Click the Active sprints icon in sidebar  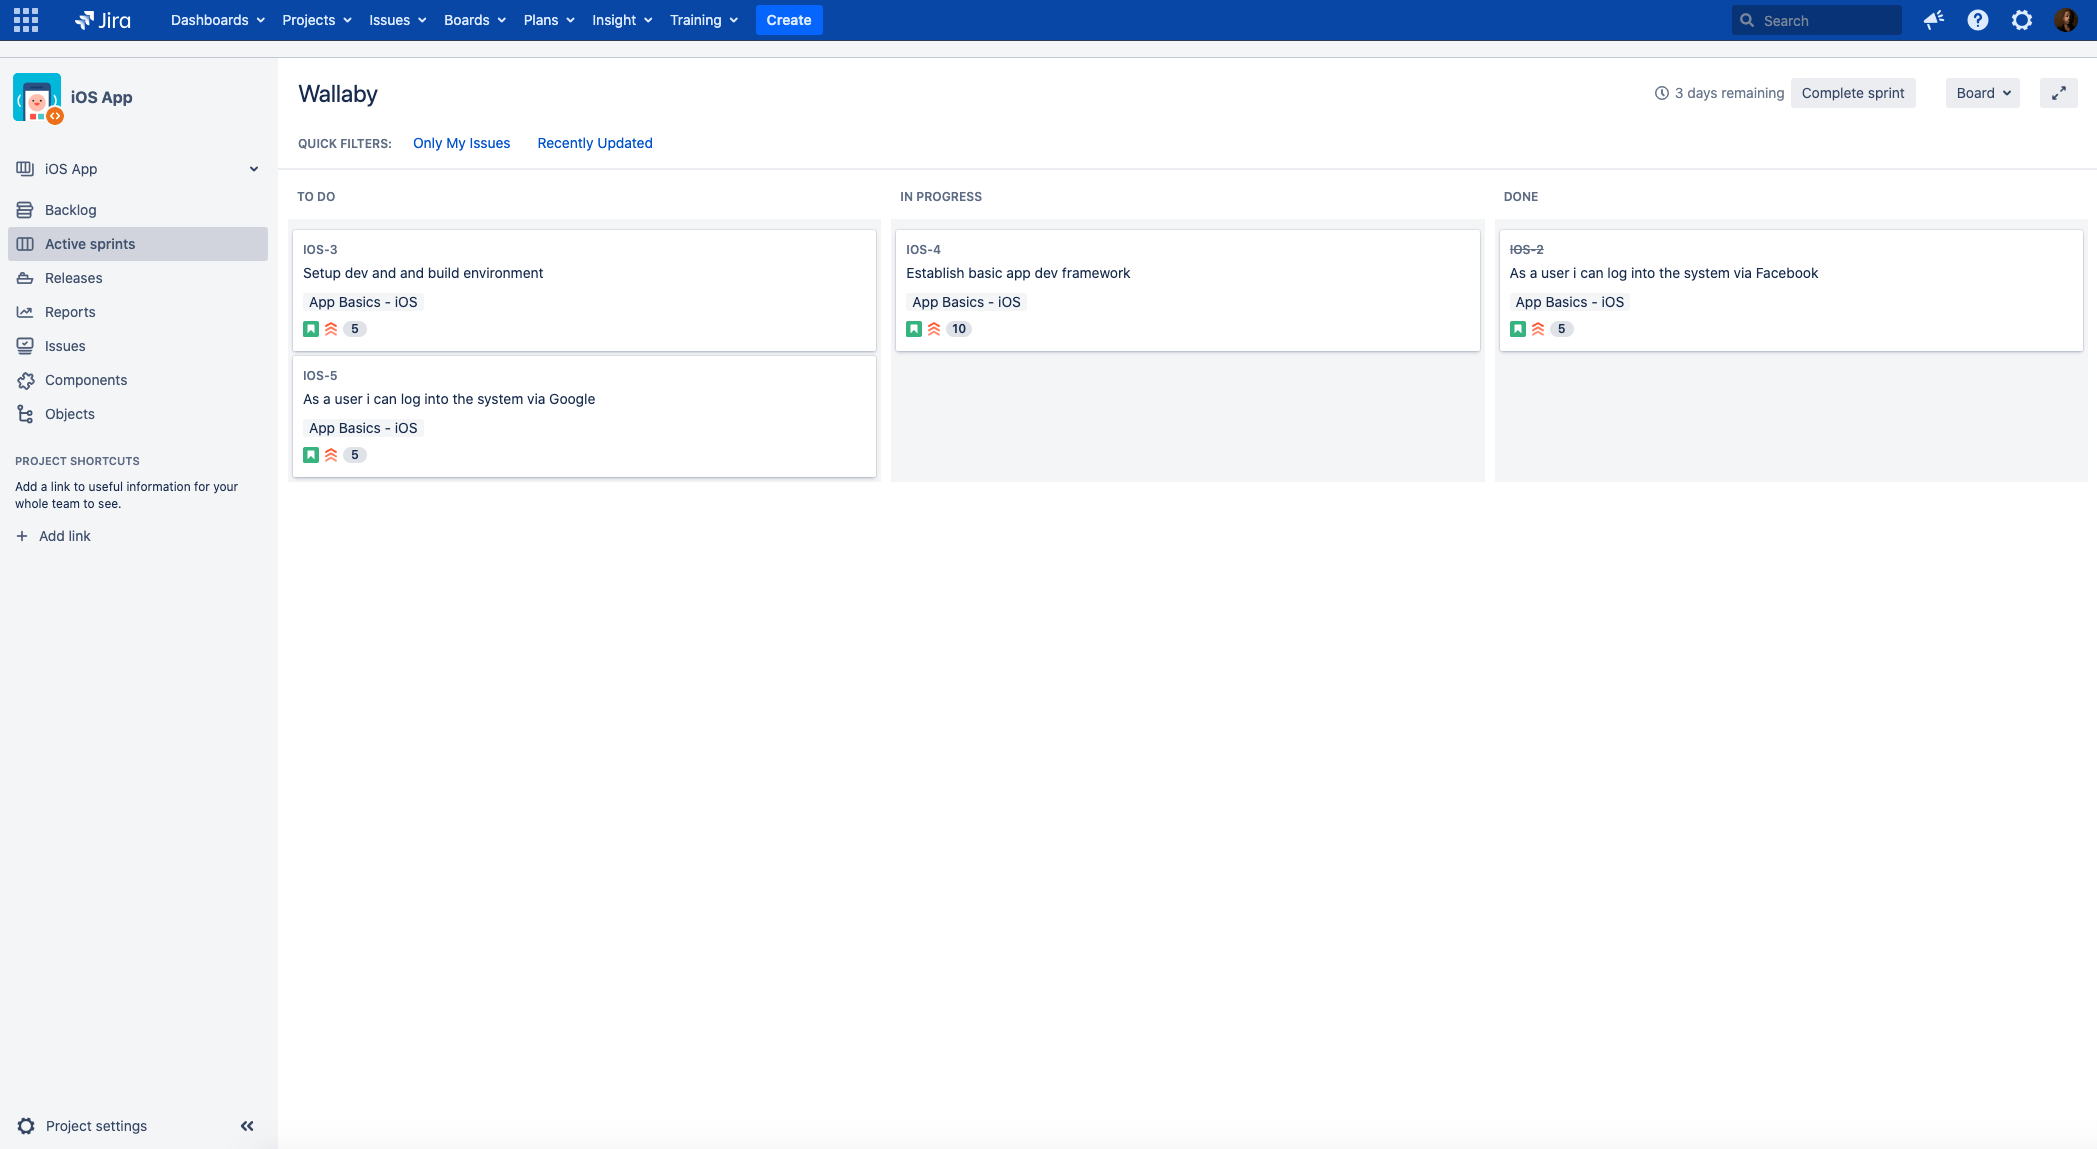click(25, 243)
